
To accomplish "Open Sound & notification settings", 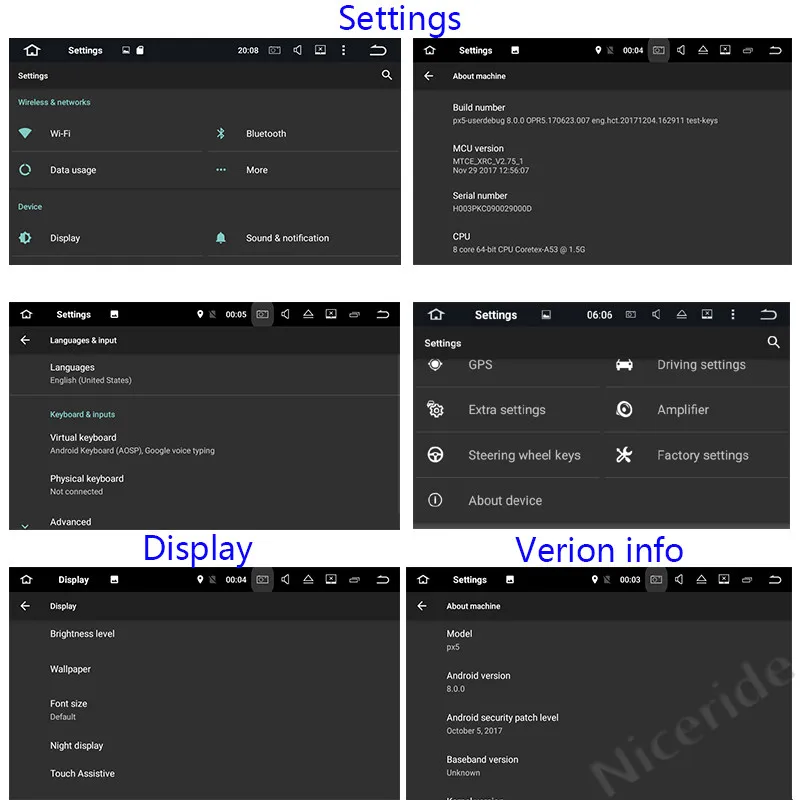I will pos(304,238).
